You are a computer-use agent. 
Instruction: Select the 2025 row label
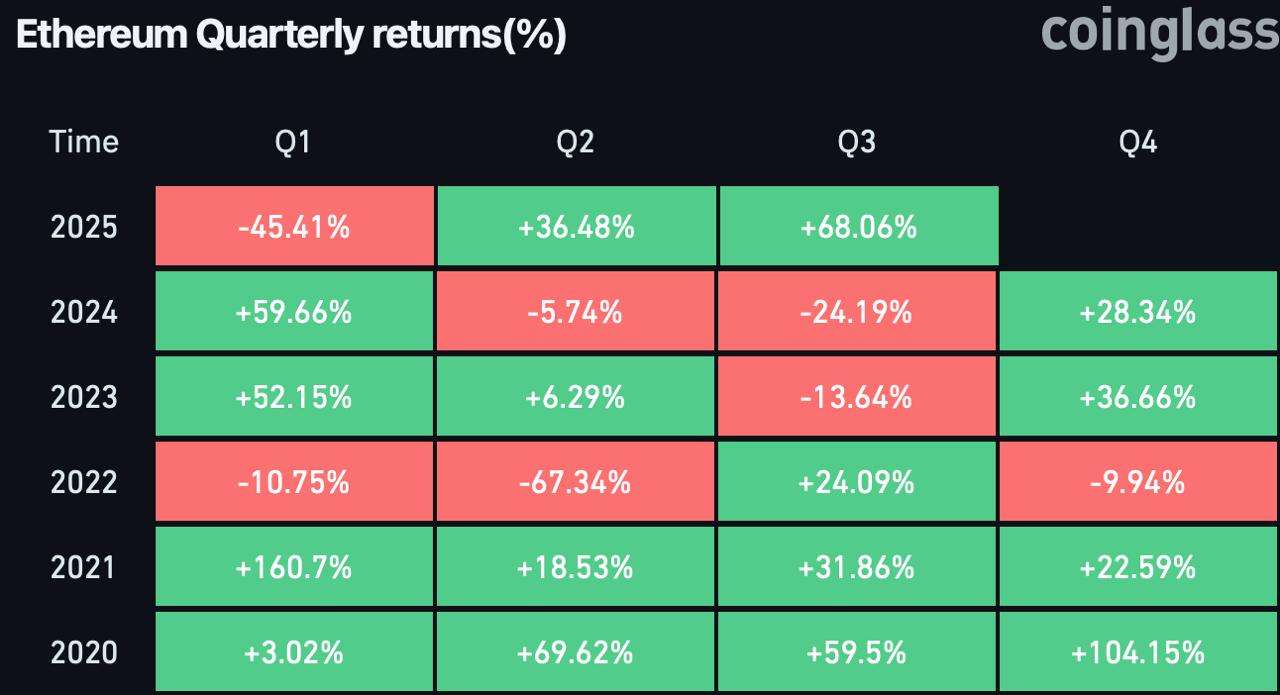[x=84, y=227]
